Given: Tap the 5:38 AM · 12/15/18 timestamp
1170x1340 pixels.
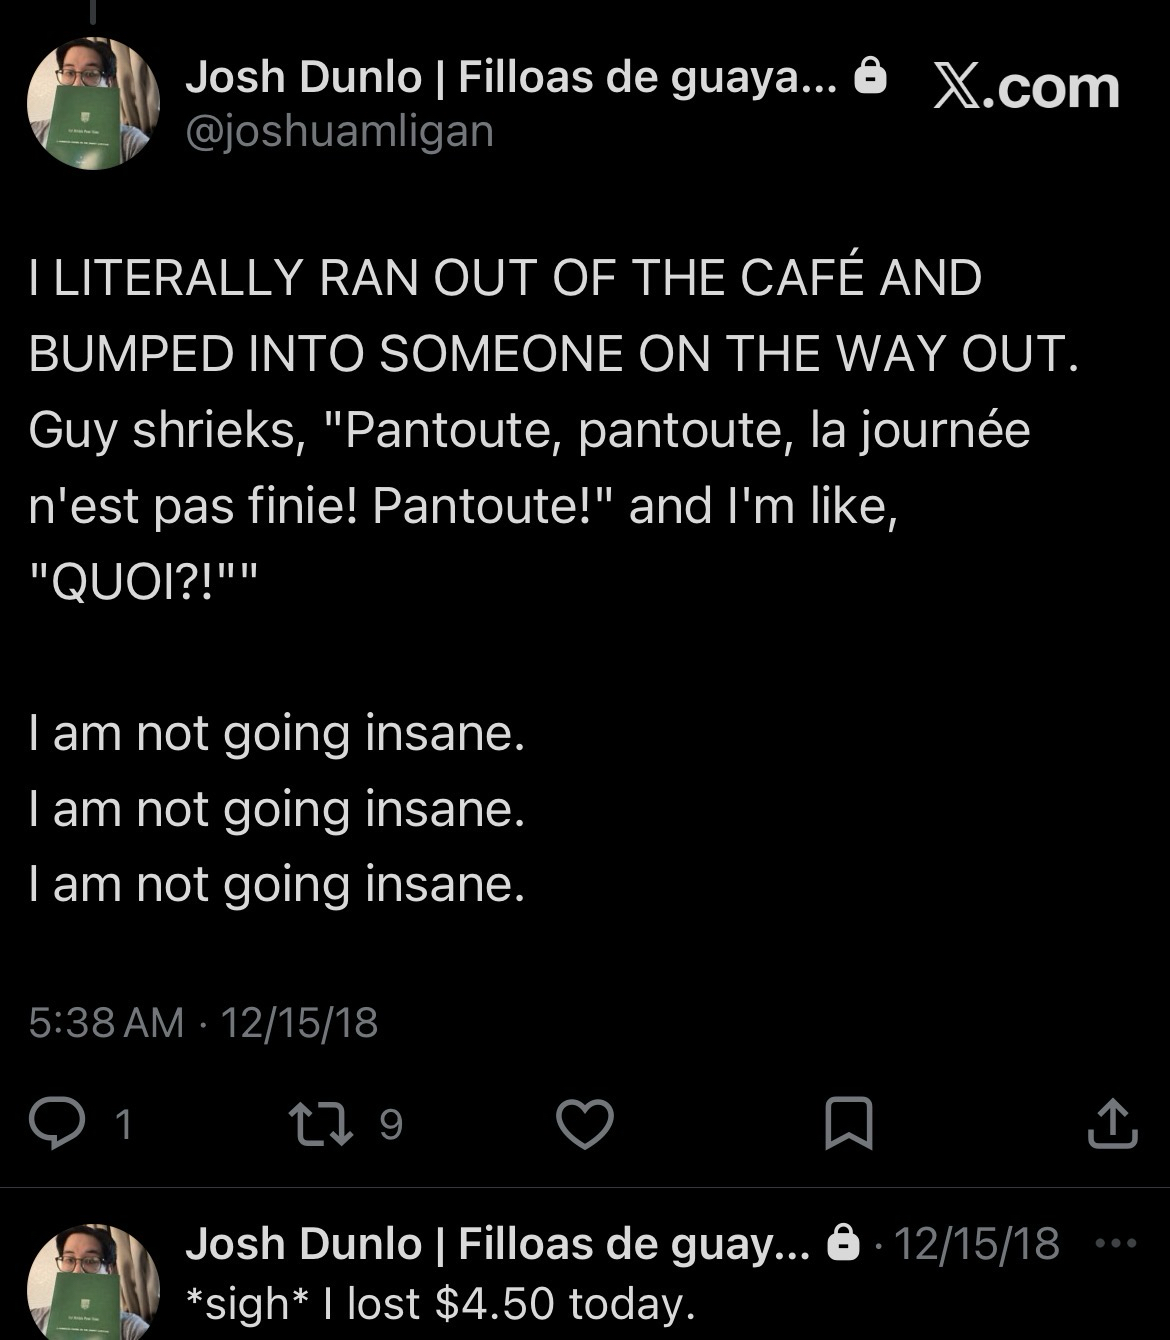Looking at the screenshot, I should (x=204, y=1022).
